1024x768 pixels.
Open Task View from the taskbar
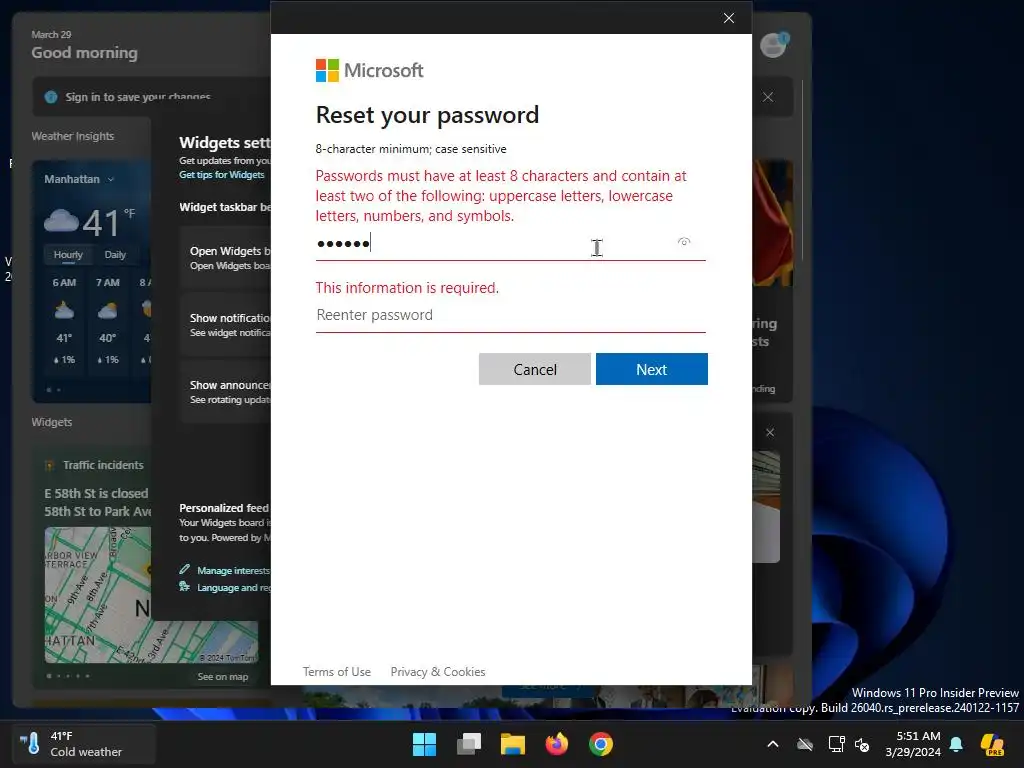[x=469, y=744]
